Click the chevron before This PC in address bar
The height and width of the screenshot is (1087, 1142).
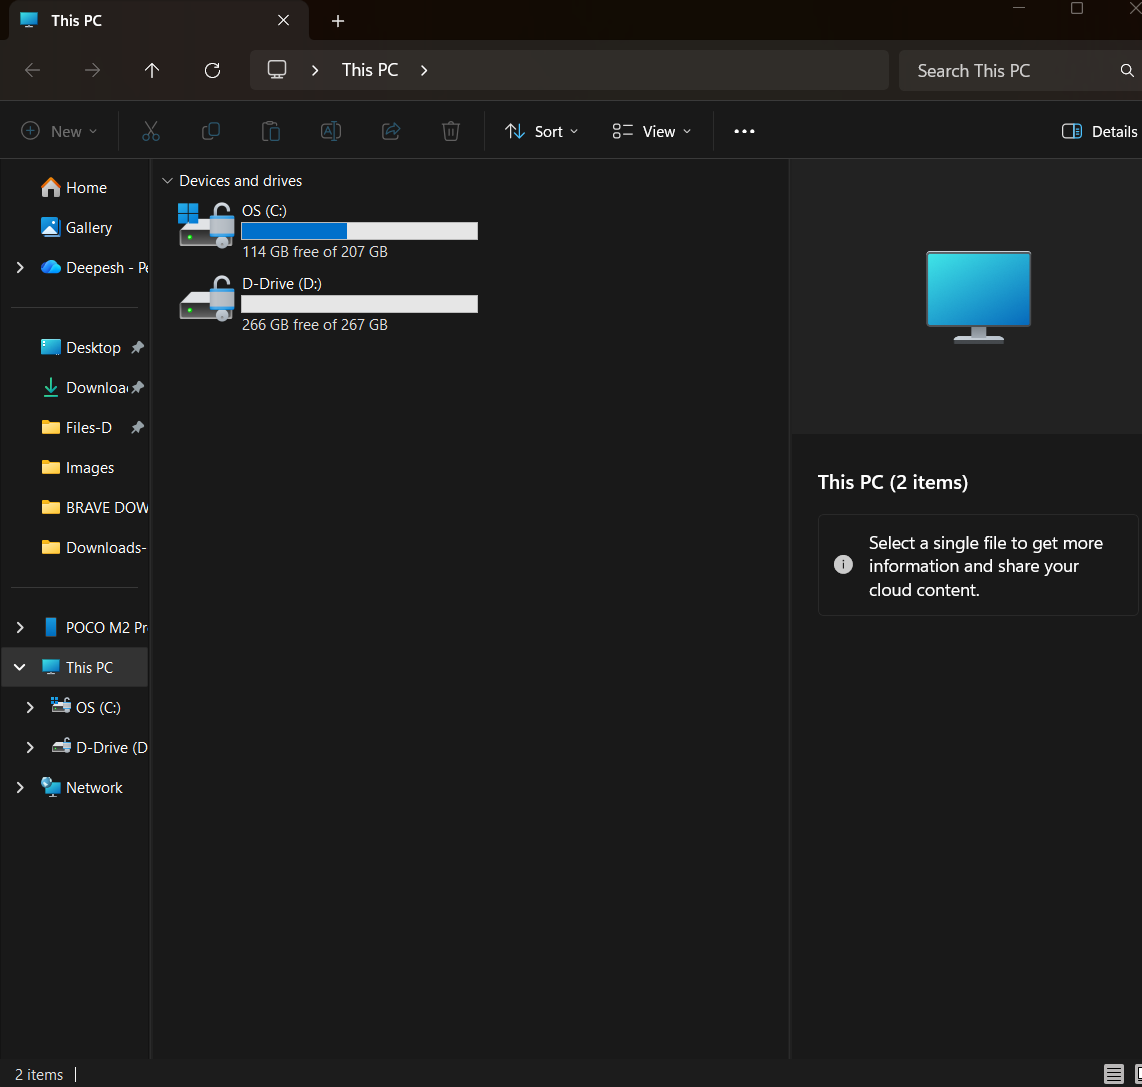315,71
